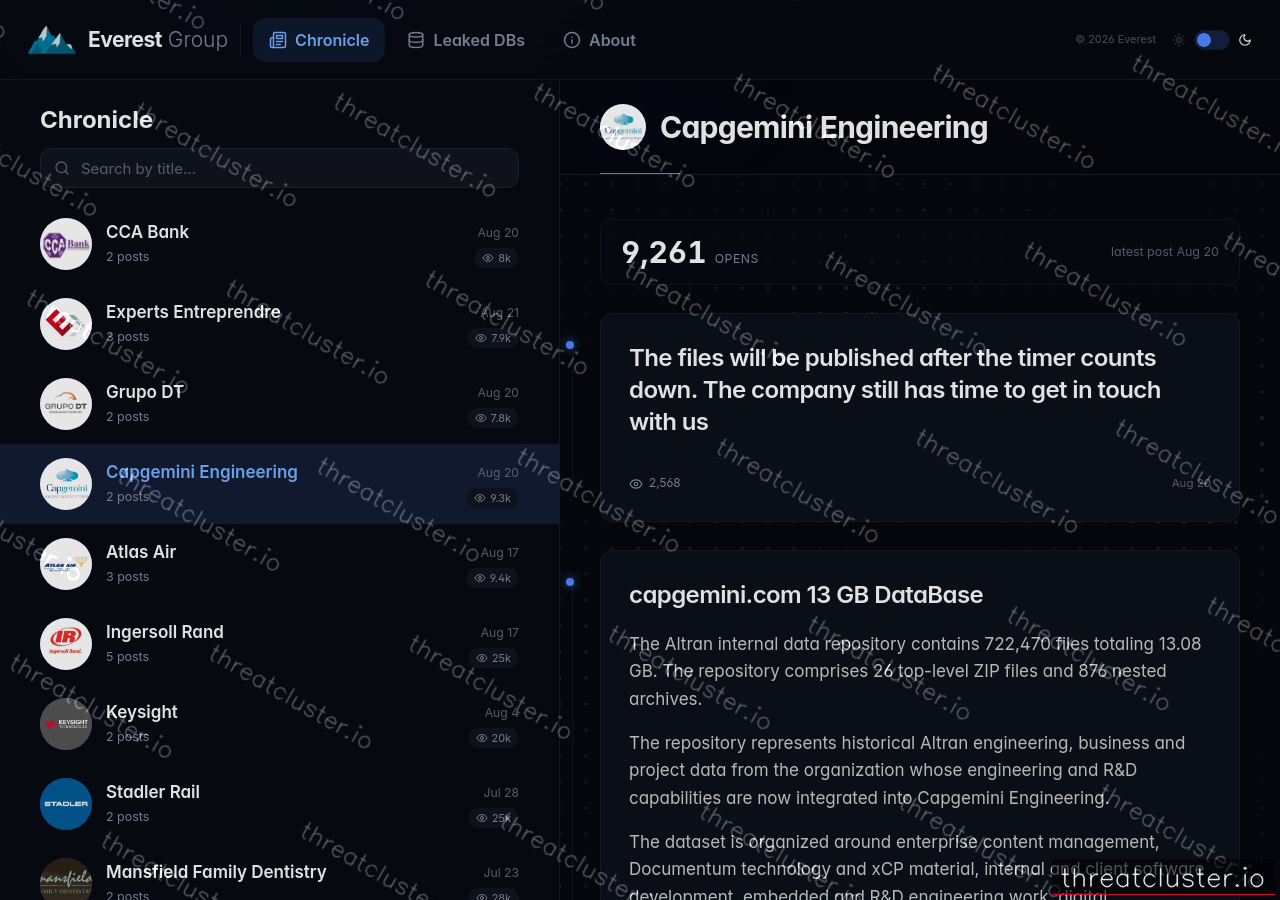
Task: Click the © 2026 Everest text
Action: pos(1116,40)
